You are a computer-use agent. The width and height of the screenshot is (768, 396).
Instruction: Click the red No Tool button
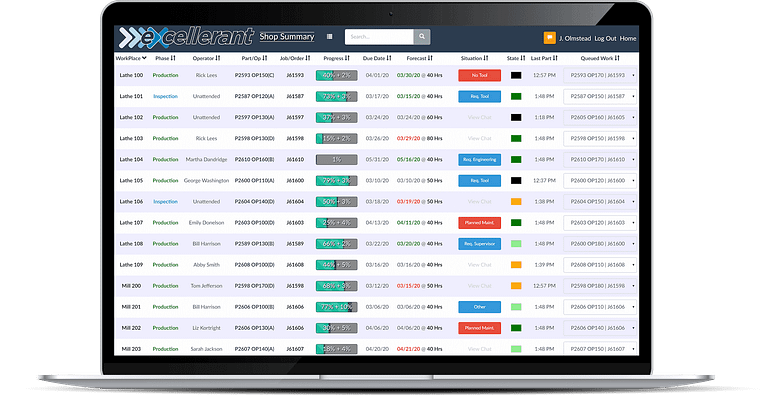point(480,75)
